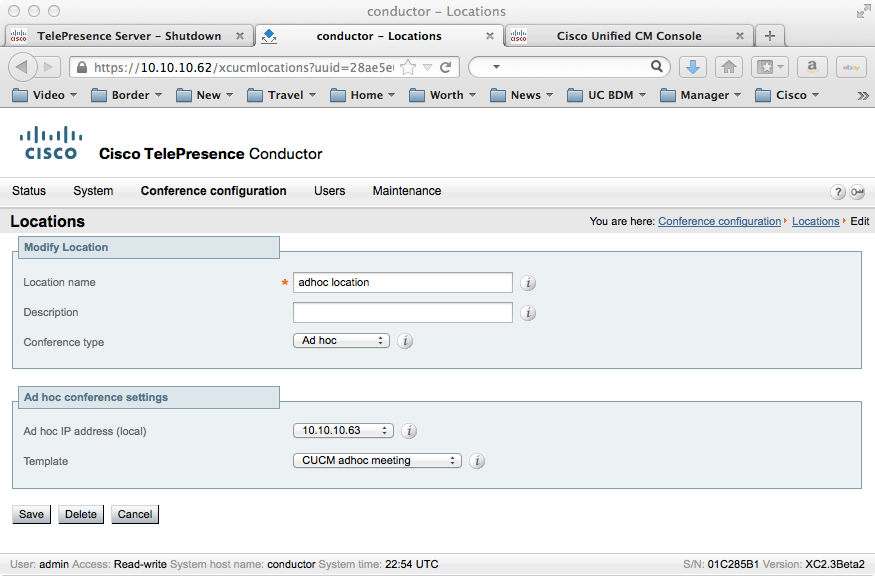Switch to Cisco Unified CM Console tab

coord(629,36)
